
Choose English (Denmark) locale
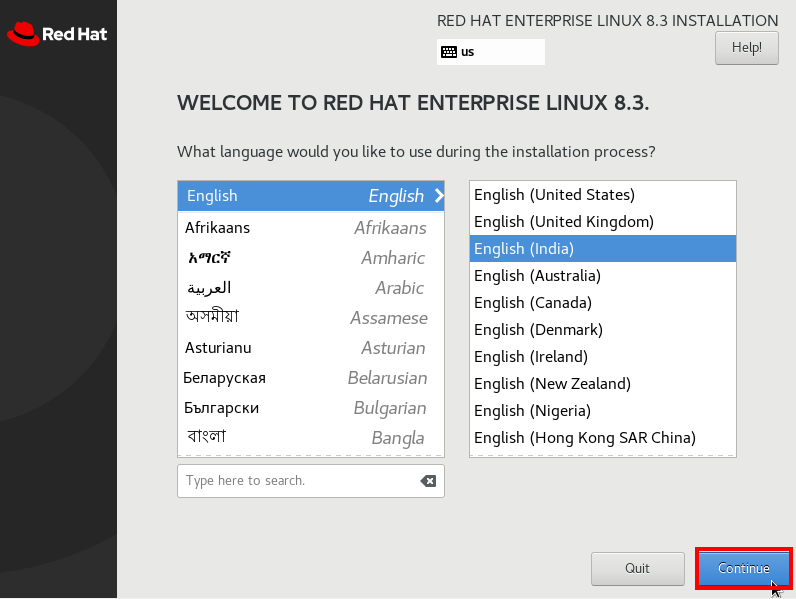point(603,329)
